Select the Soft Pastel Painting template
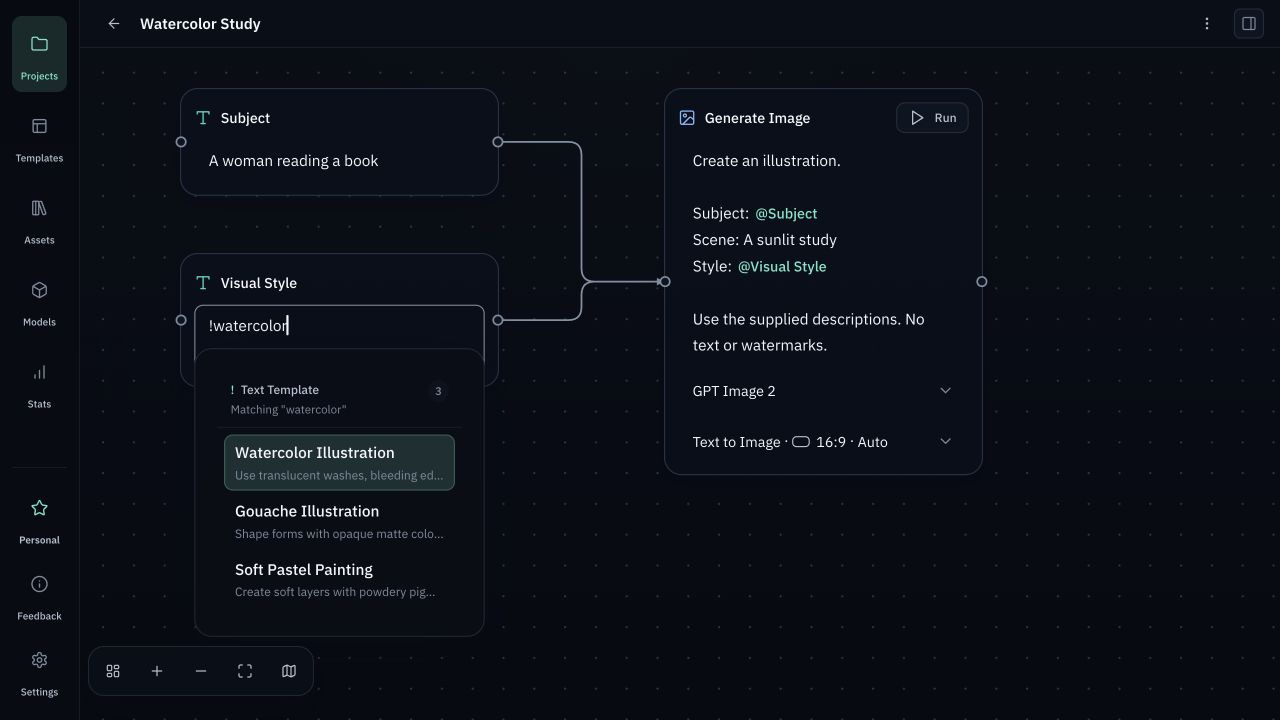 point(339,579)
